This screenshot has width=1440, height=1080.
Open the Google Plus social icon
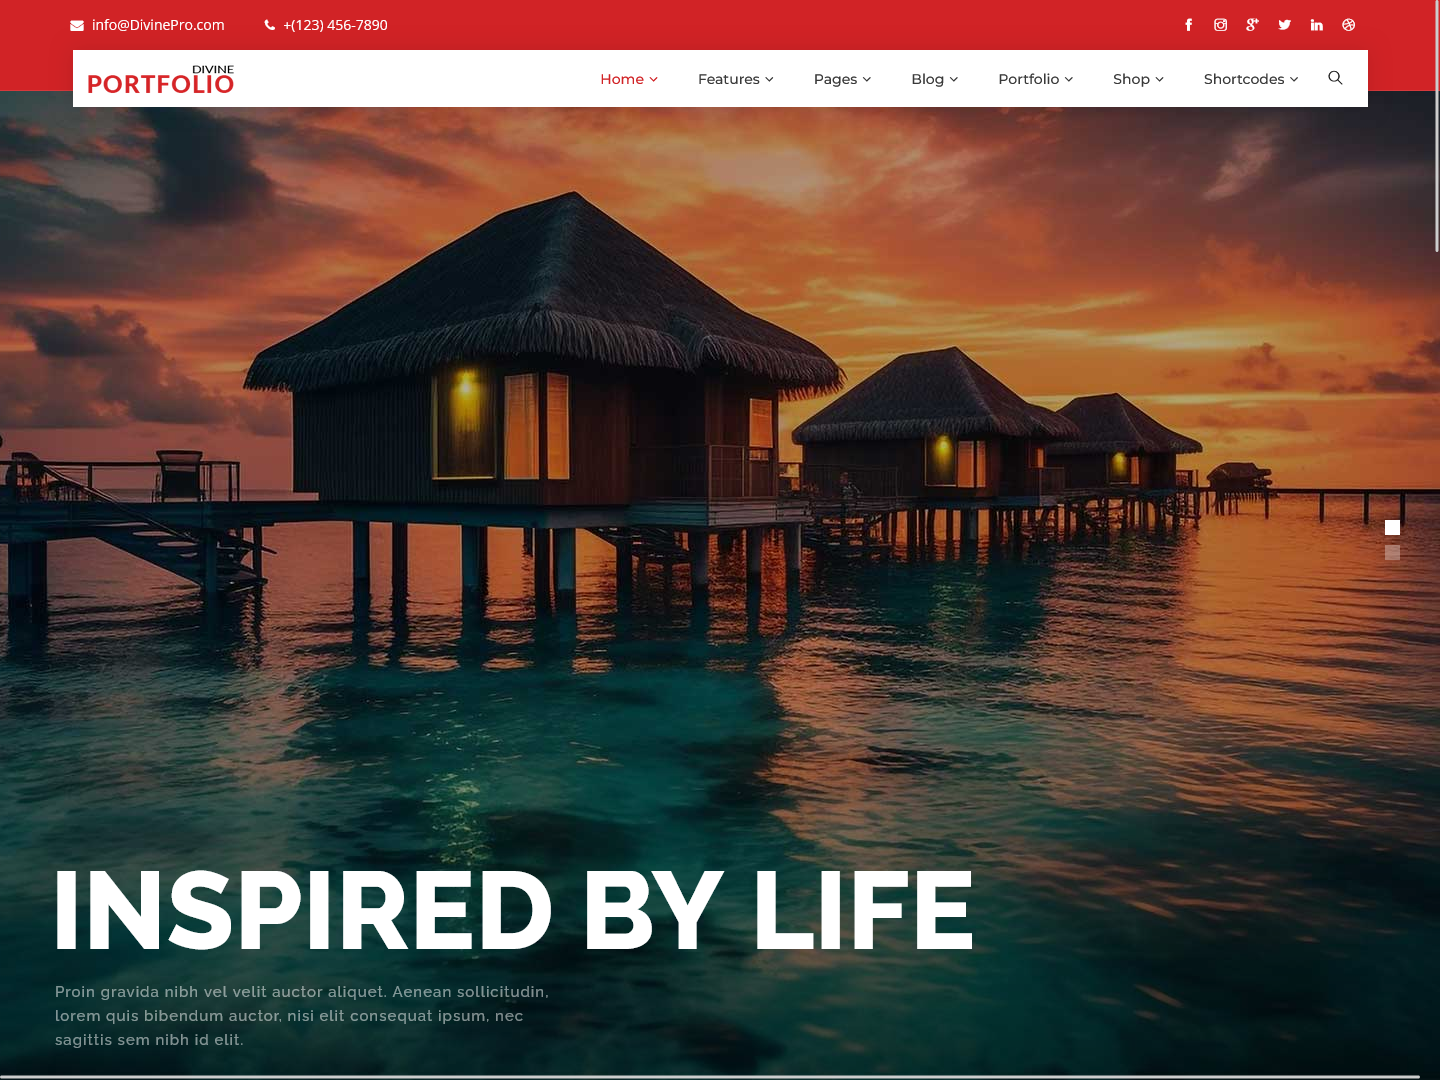click(1252, 25)
